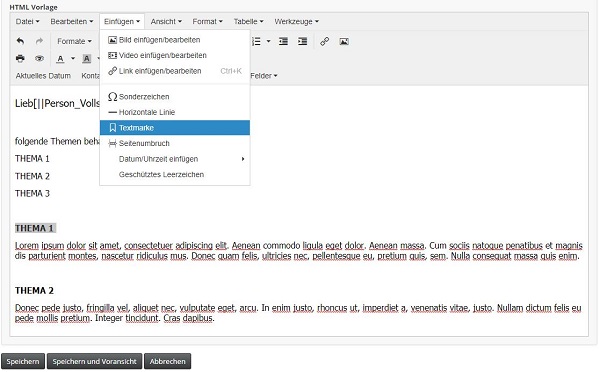Click THEMA 3 in the topic list
This screenshot has height=372, width=600.
(x=33, y=193)
